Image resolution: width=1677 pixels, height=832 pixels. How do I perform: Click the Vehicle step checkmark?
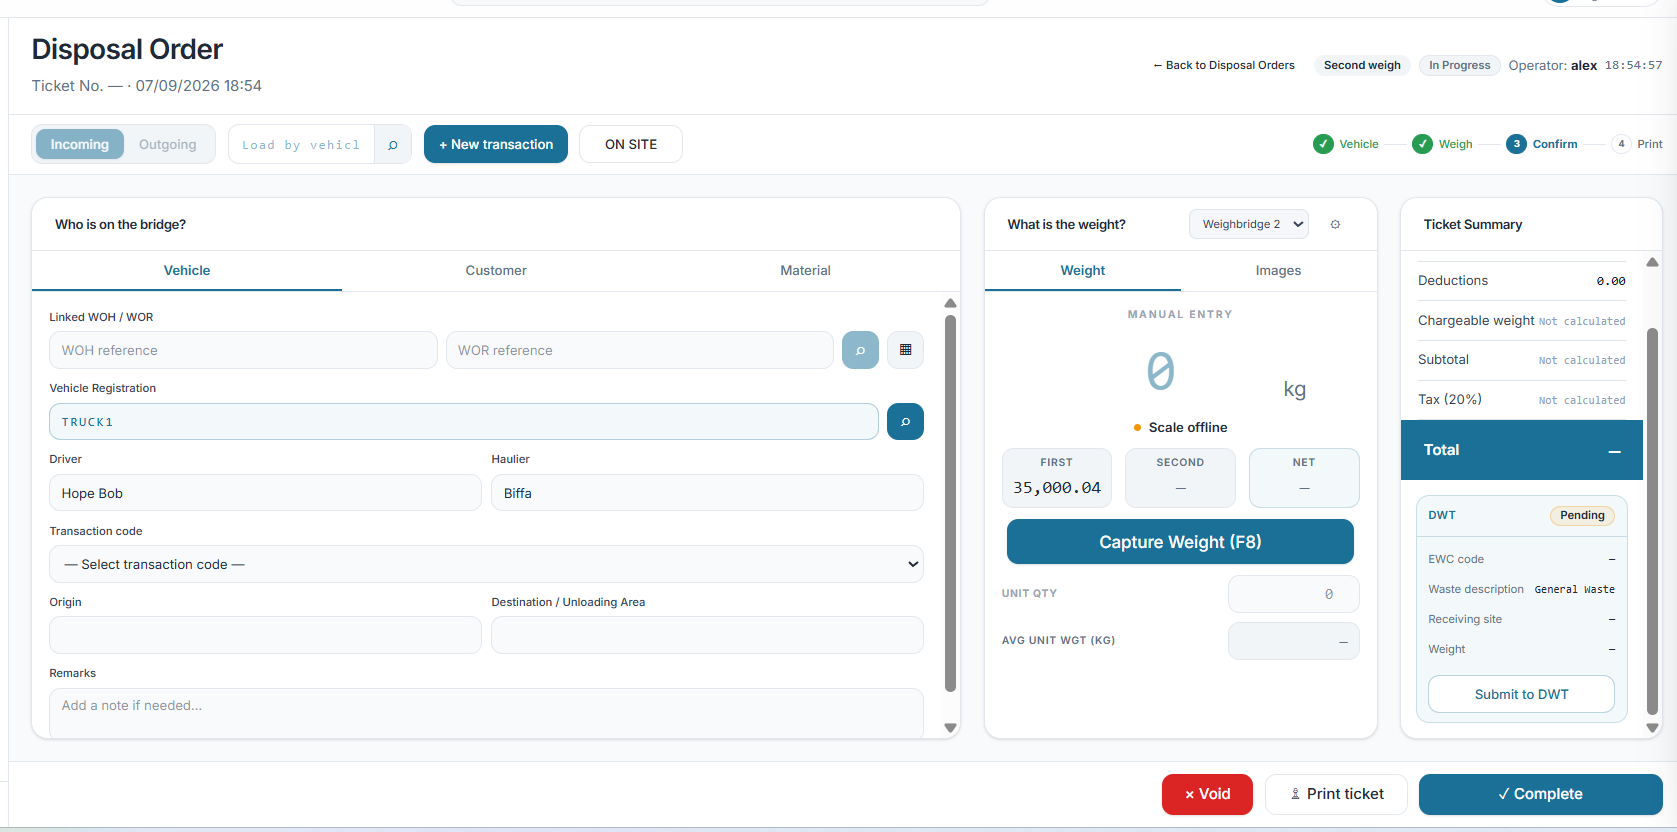[x=1323, y=144]
